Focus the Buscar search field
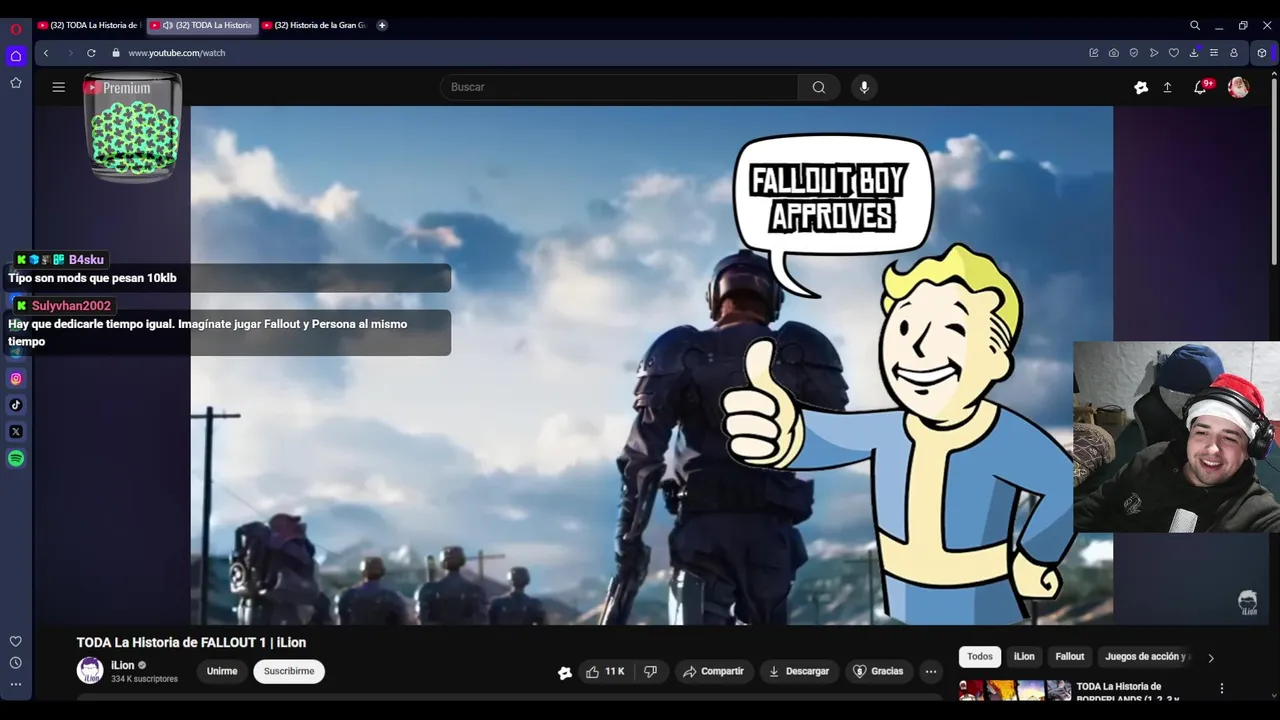 [x=619, y=87]
